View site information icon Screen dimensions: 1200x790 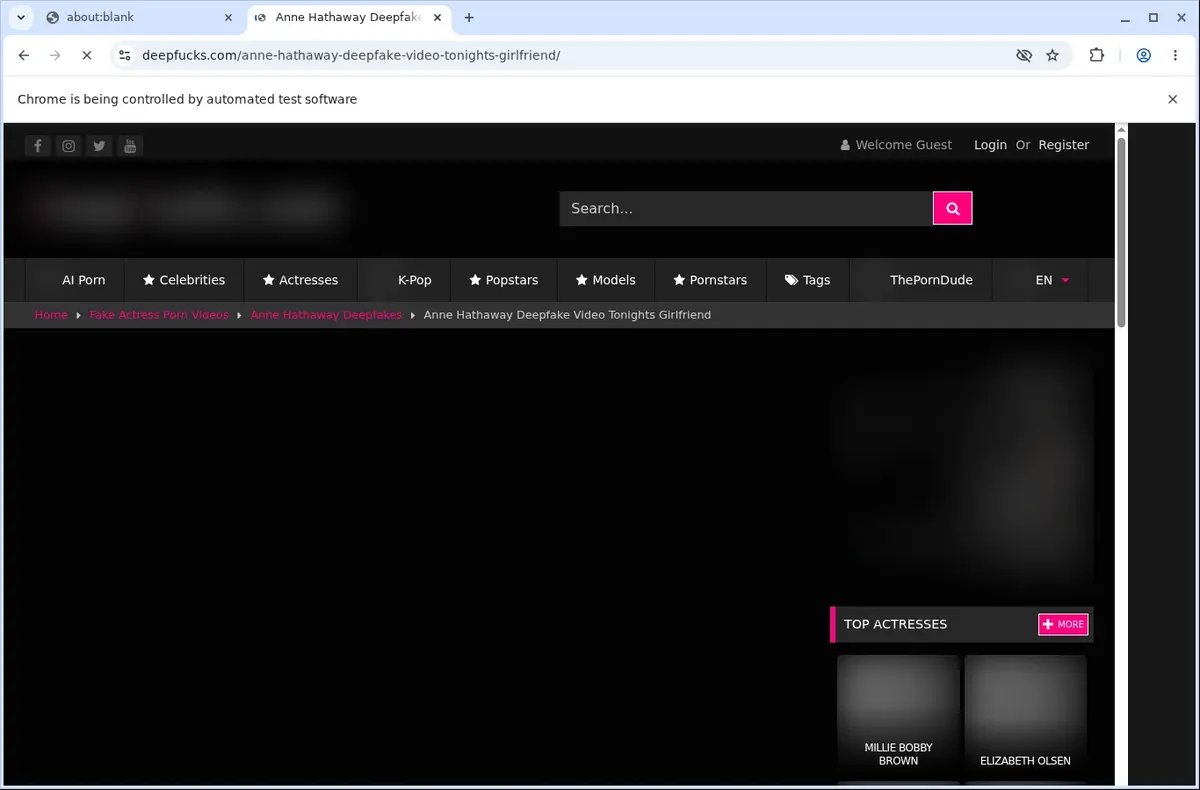tap(124, 56)
